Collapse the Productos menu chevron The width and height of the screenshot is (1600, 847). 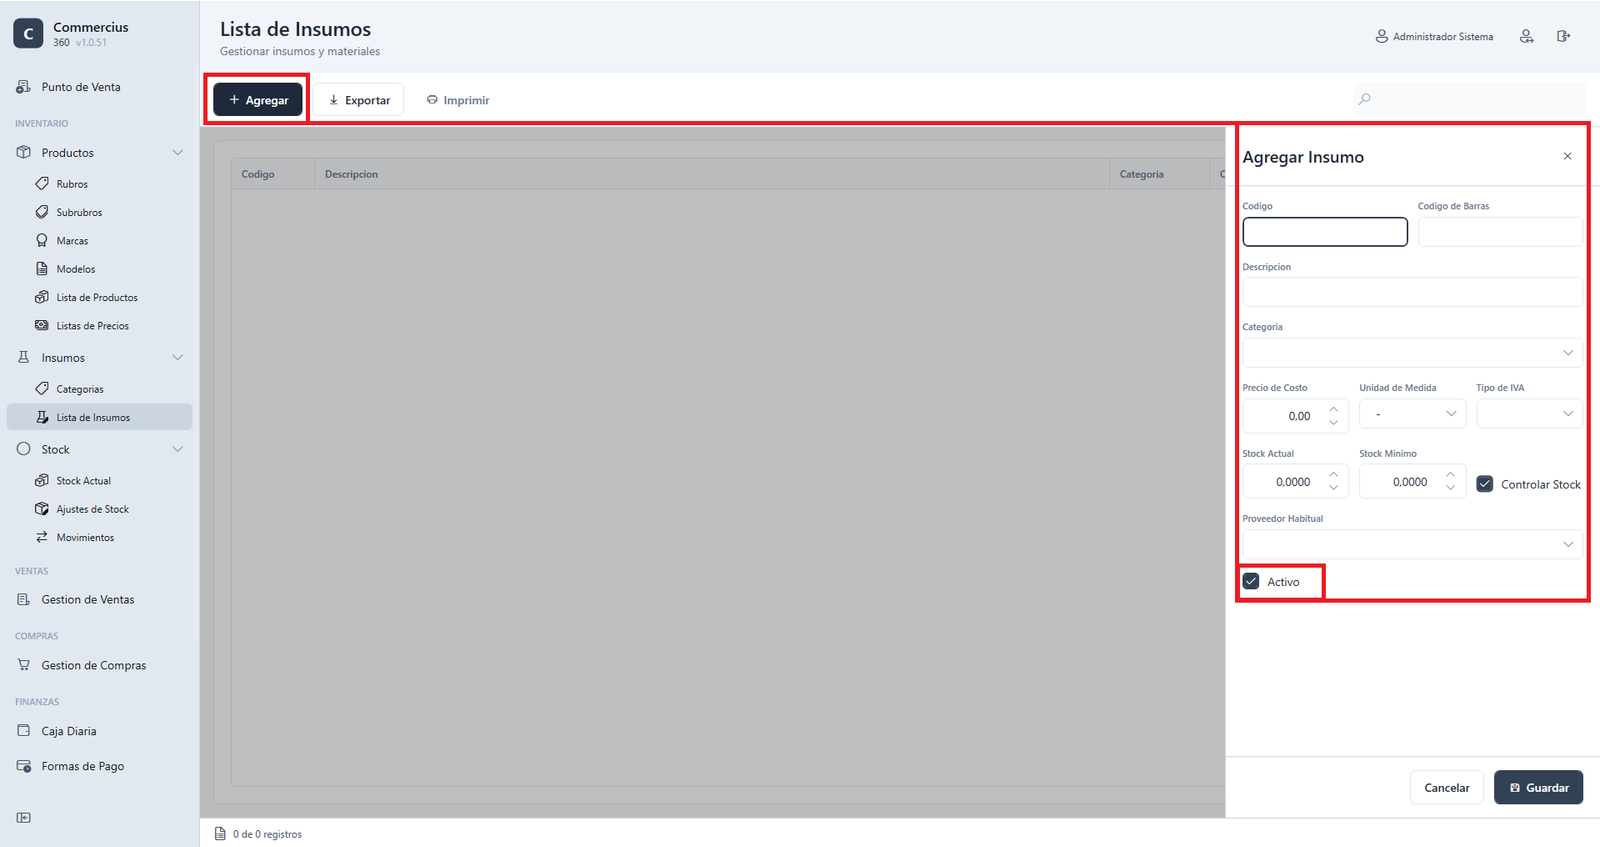click(178, 153)
